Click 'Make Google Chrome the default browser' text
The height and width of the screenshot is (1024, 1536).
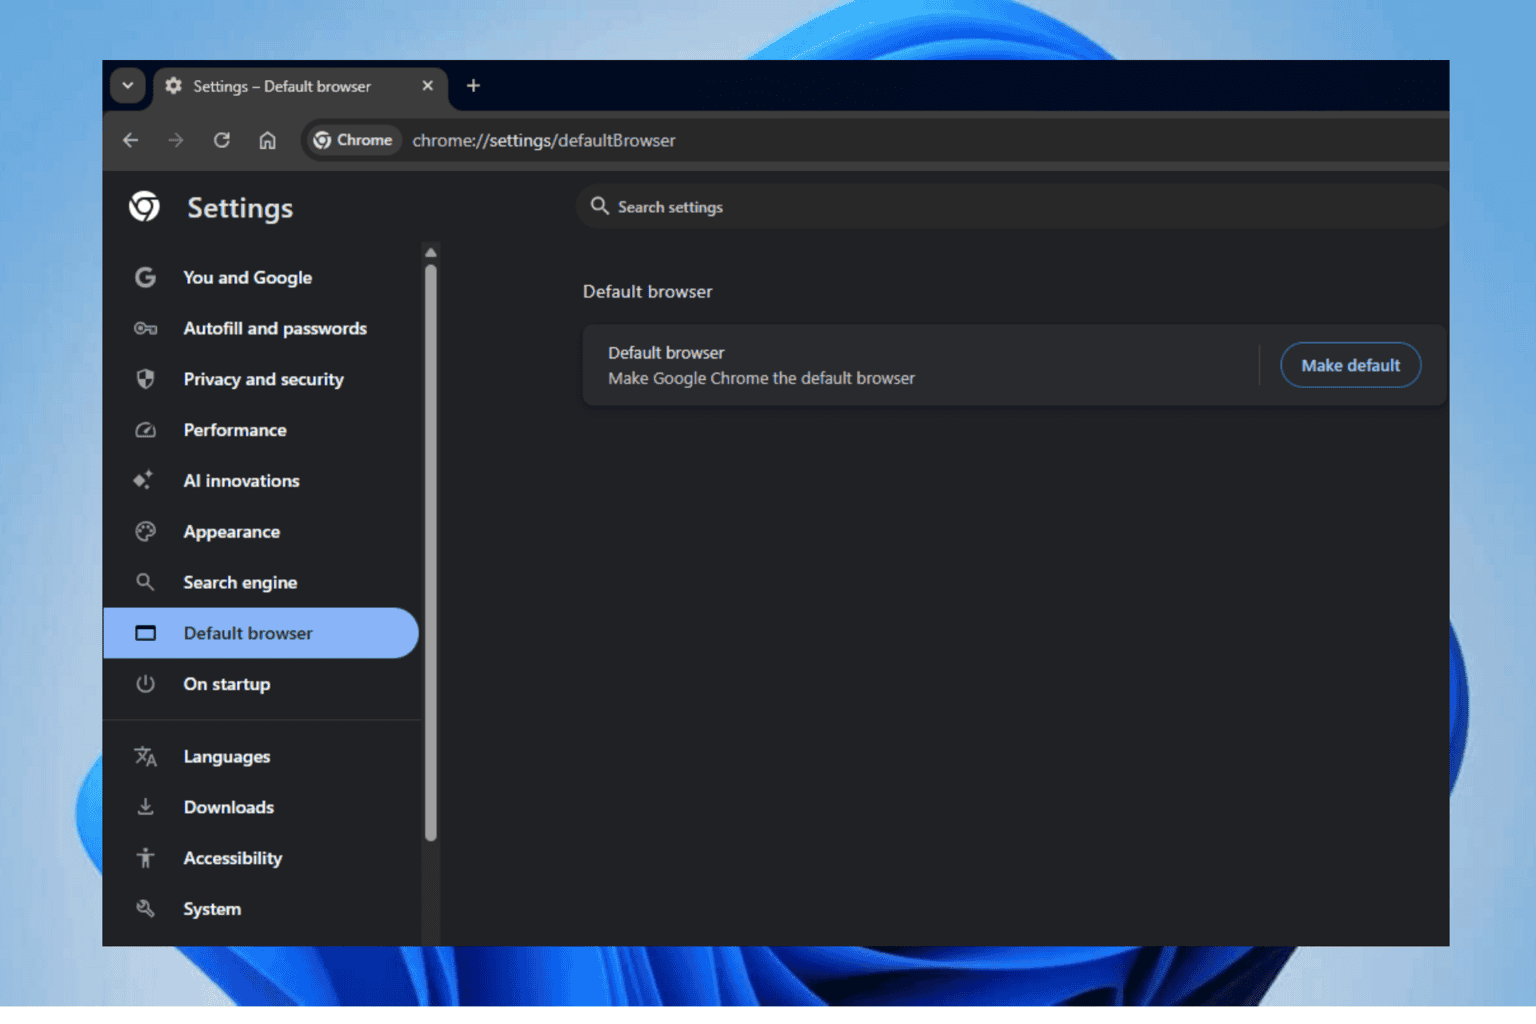pyautogui.click(x=761, y=379)
